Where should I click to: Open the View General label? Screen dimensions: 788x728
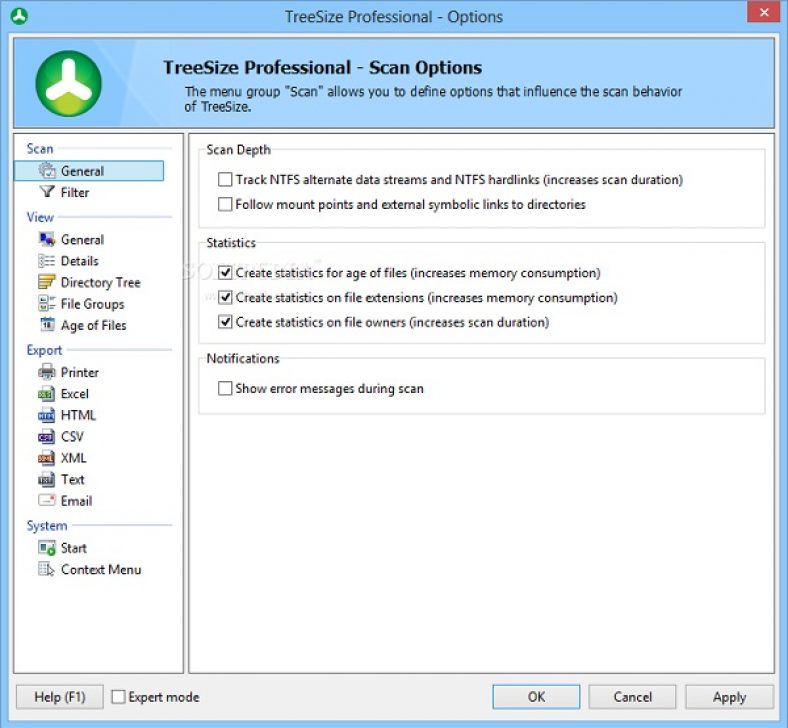click(x=82, y=239)
